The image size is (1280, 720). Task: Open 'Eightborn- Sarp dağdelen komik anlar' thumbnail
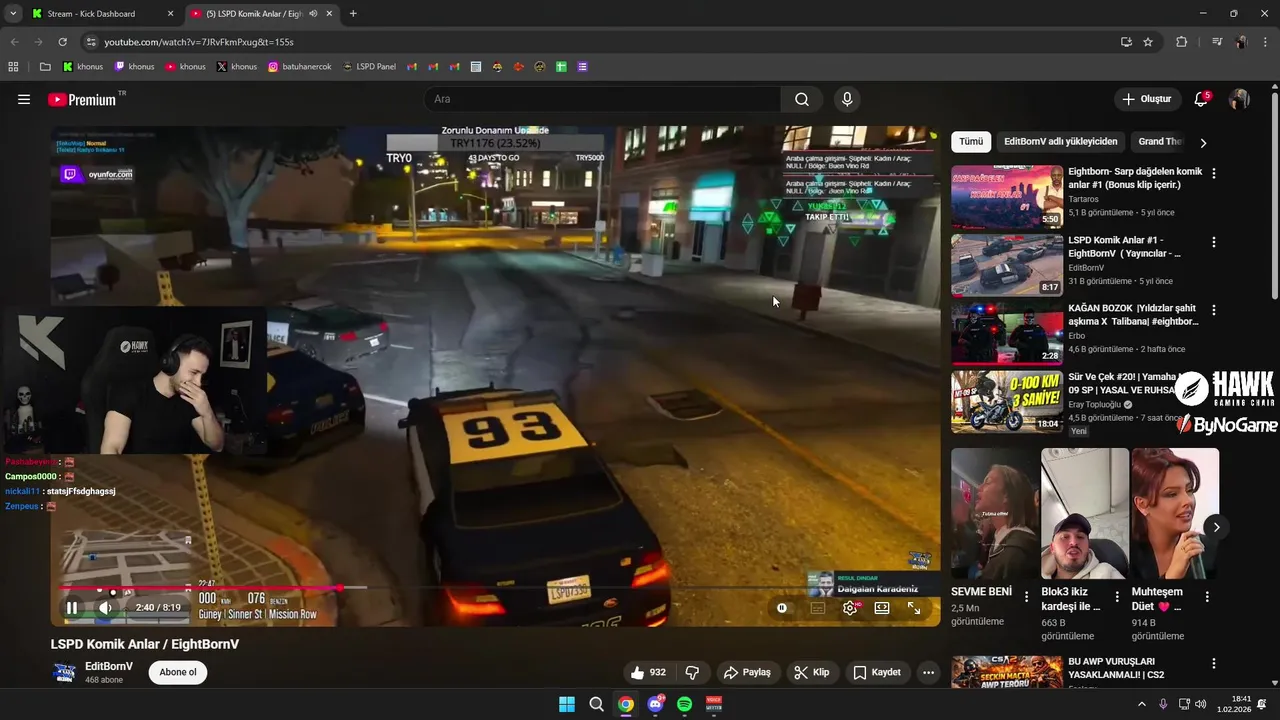[x=1007, y=197]
